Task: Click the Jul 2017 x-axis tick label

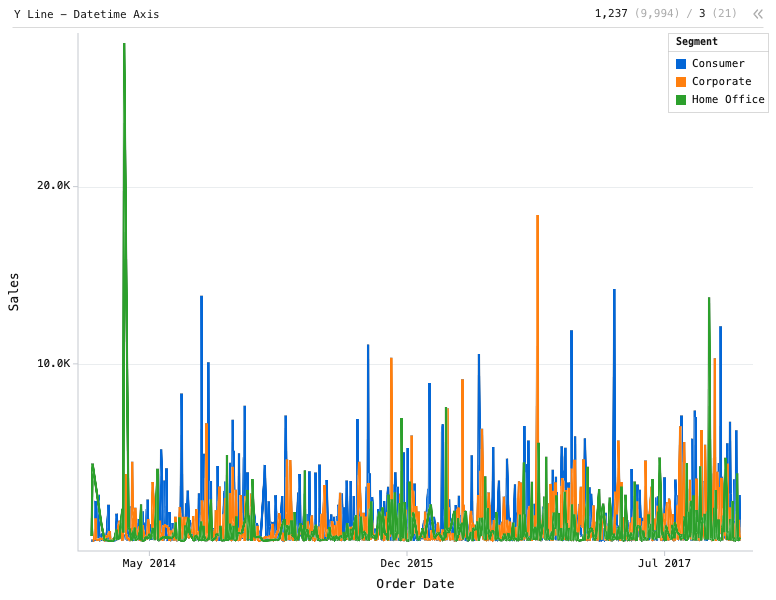Action: click(664, 563)
